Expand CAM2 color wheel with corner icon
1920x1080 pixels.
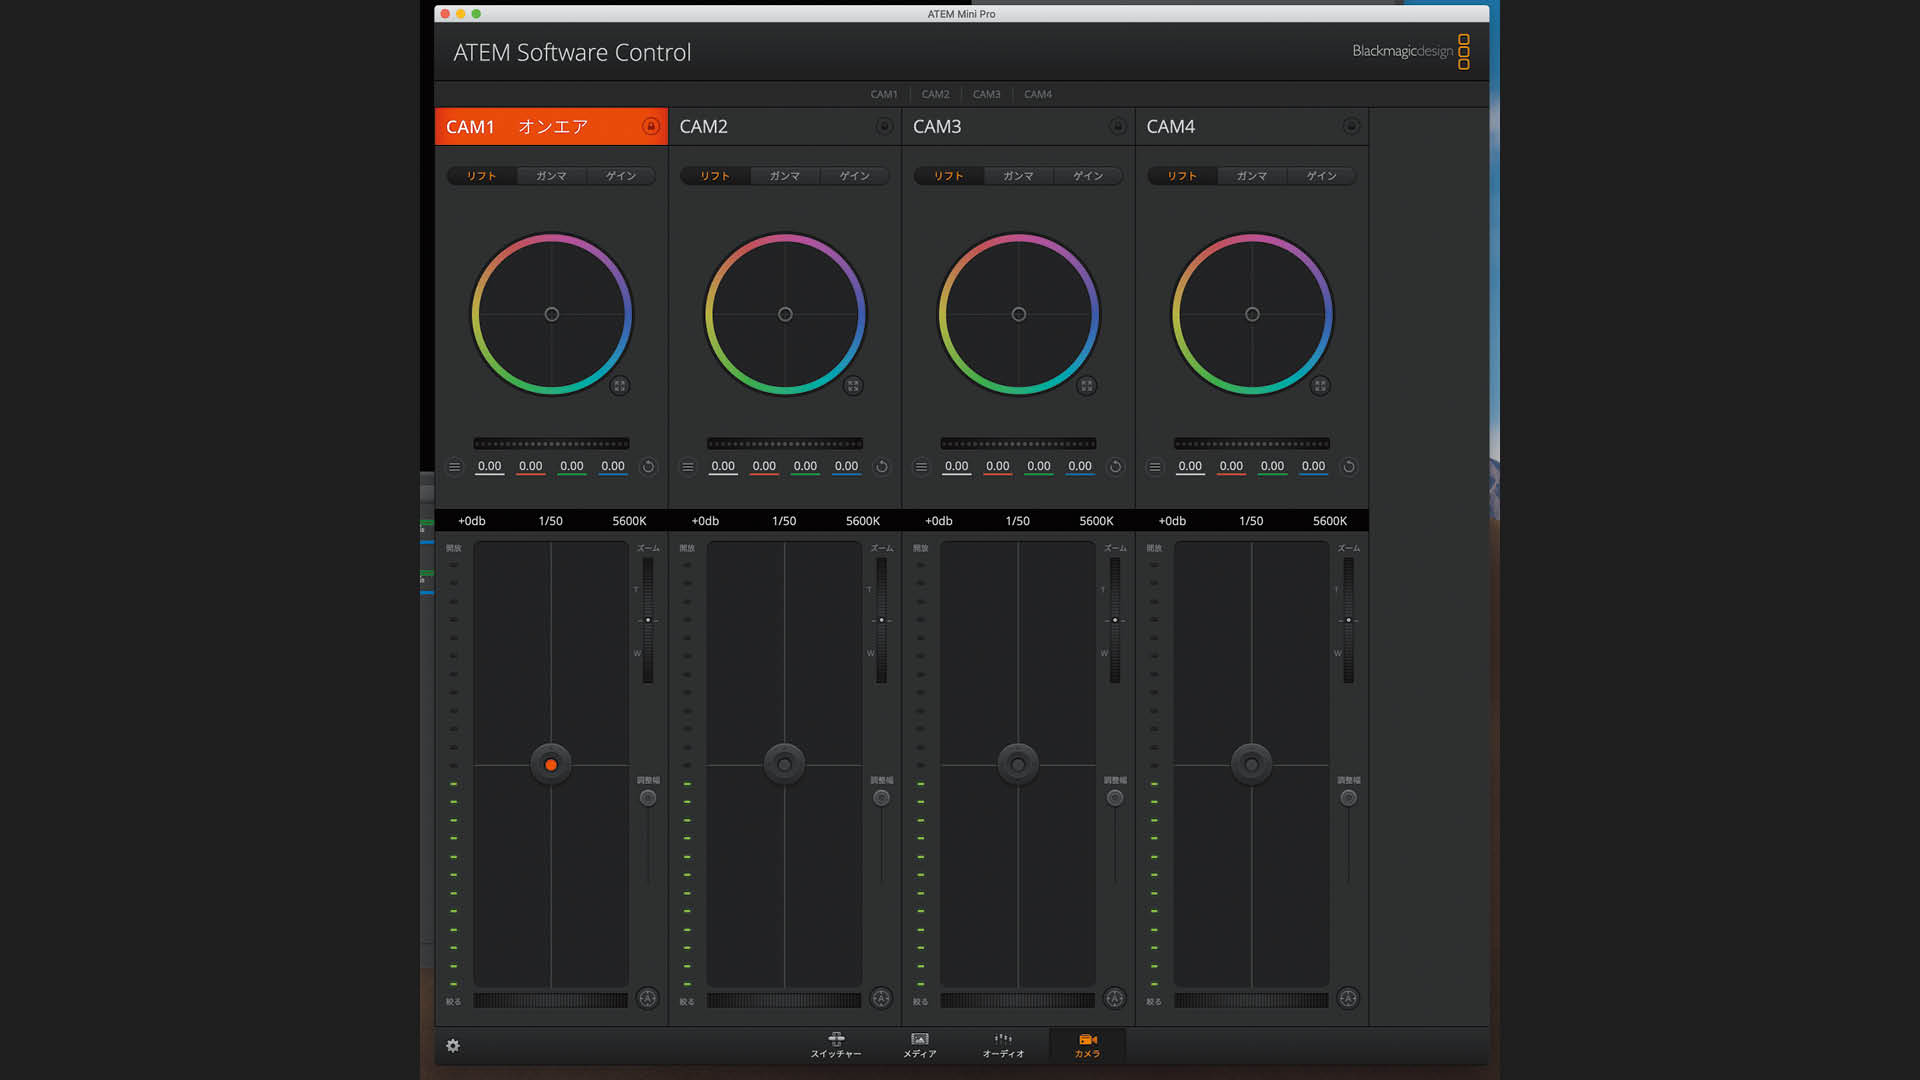pyautogui.click(x=853, y=386)
